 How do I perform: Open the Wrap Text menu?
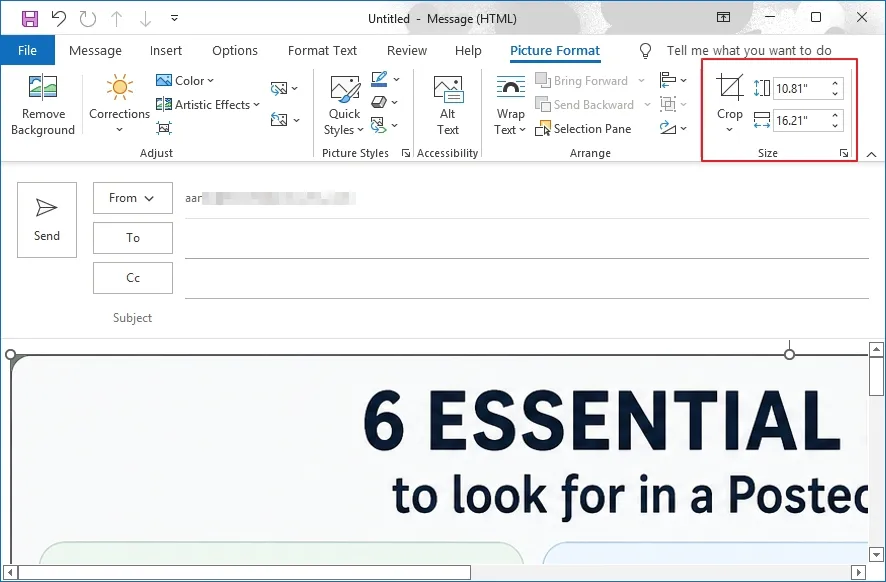pyautogui.click(x=510, y=105)
